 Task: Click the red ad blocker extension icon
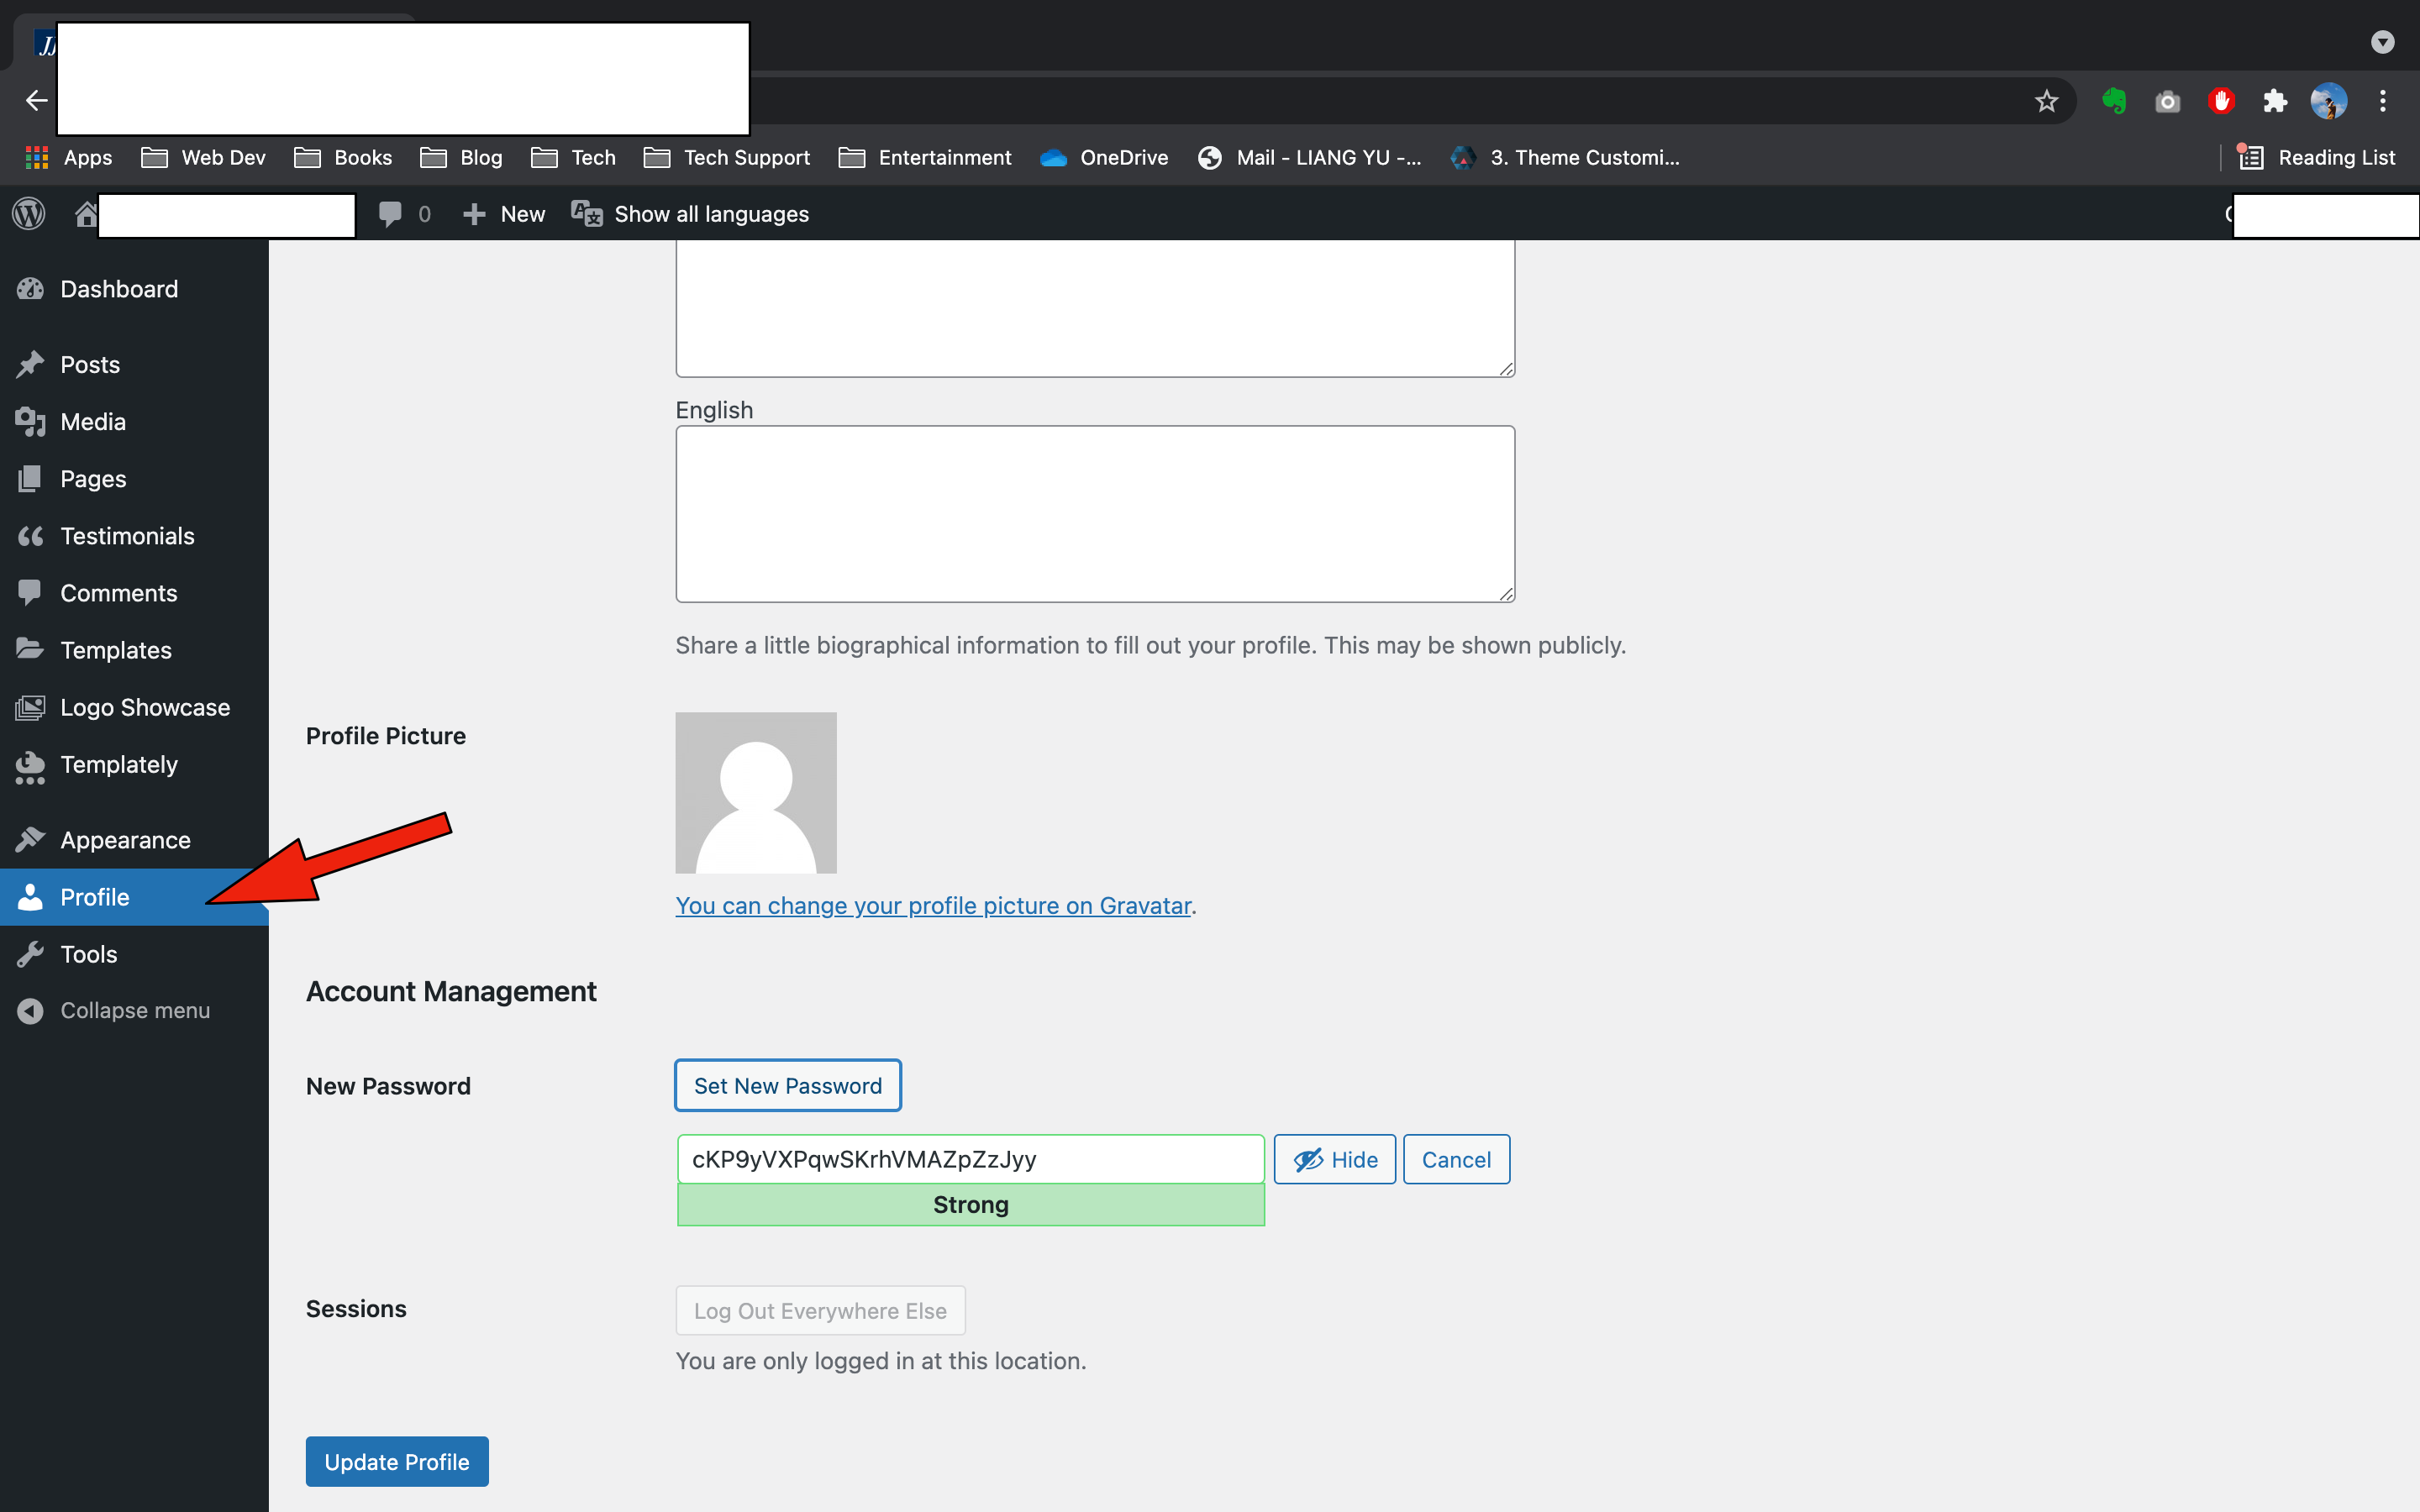point(2221,101)
